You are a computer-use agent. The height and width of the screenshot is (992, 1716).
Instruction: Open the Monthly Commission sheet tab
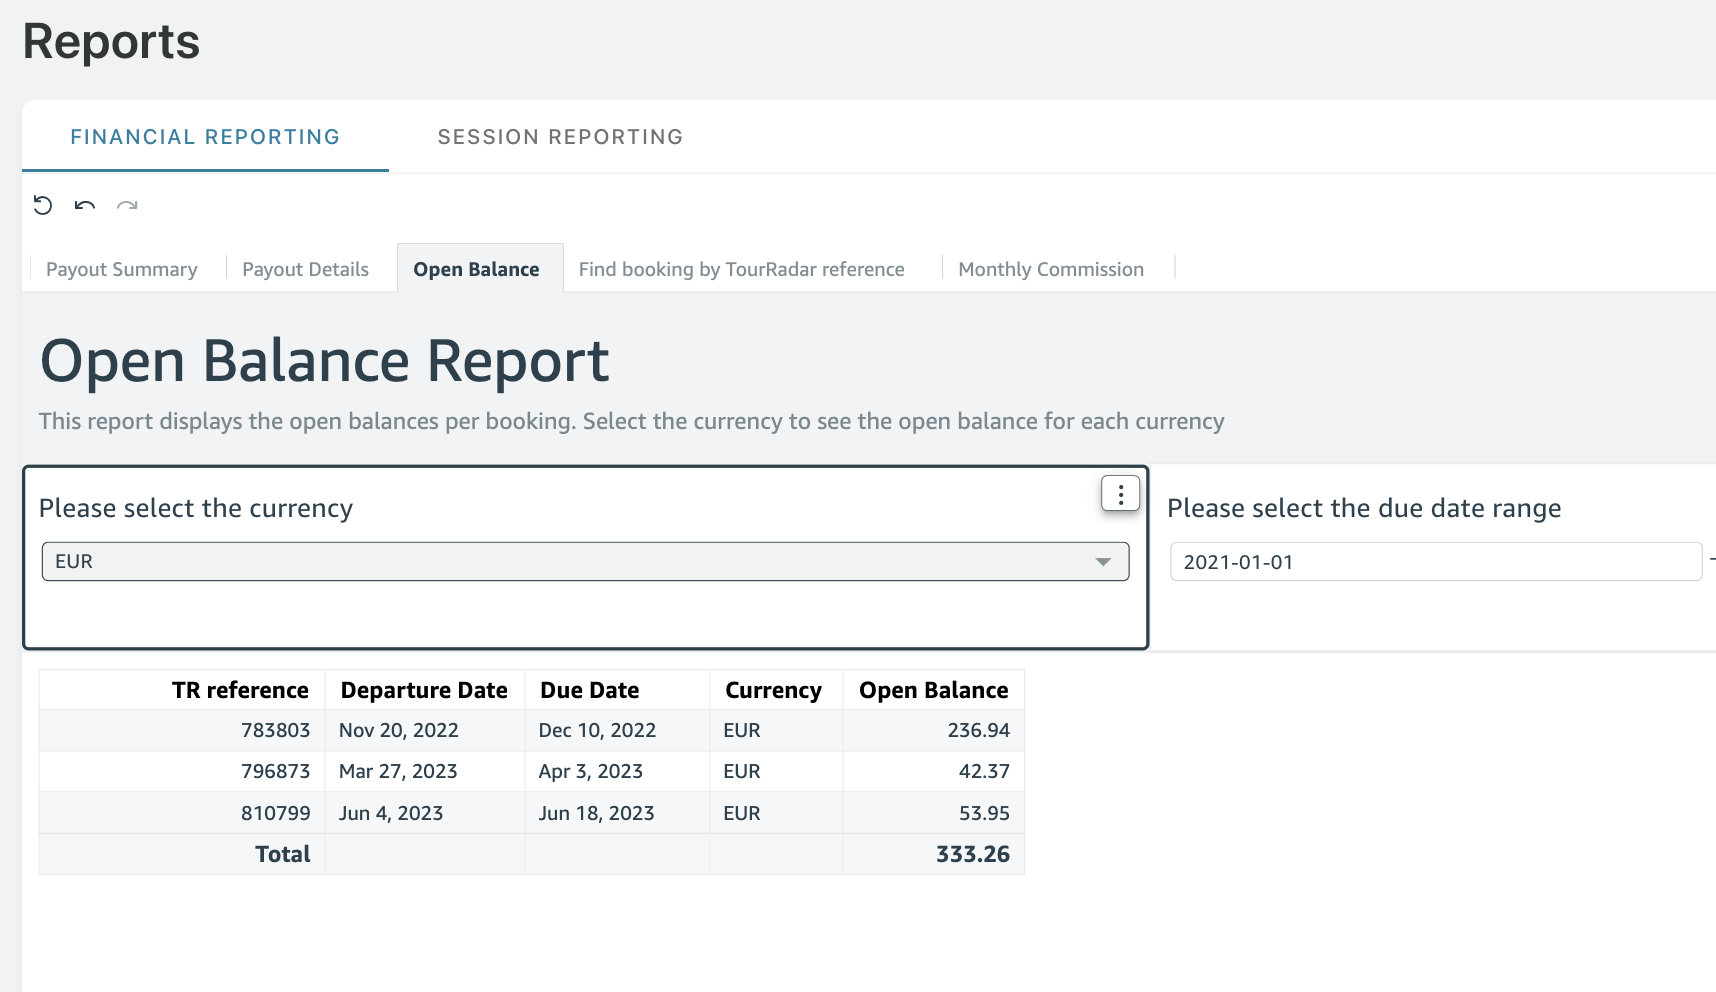pos(1051,269)
